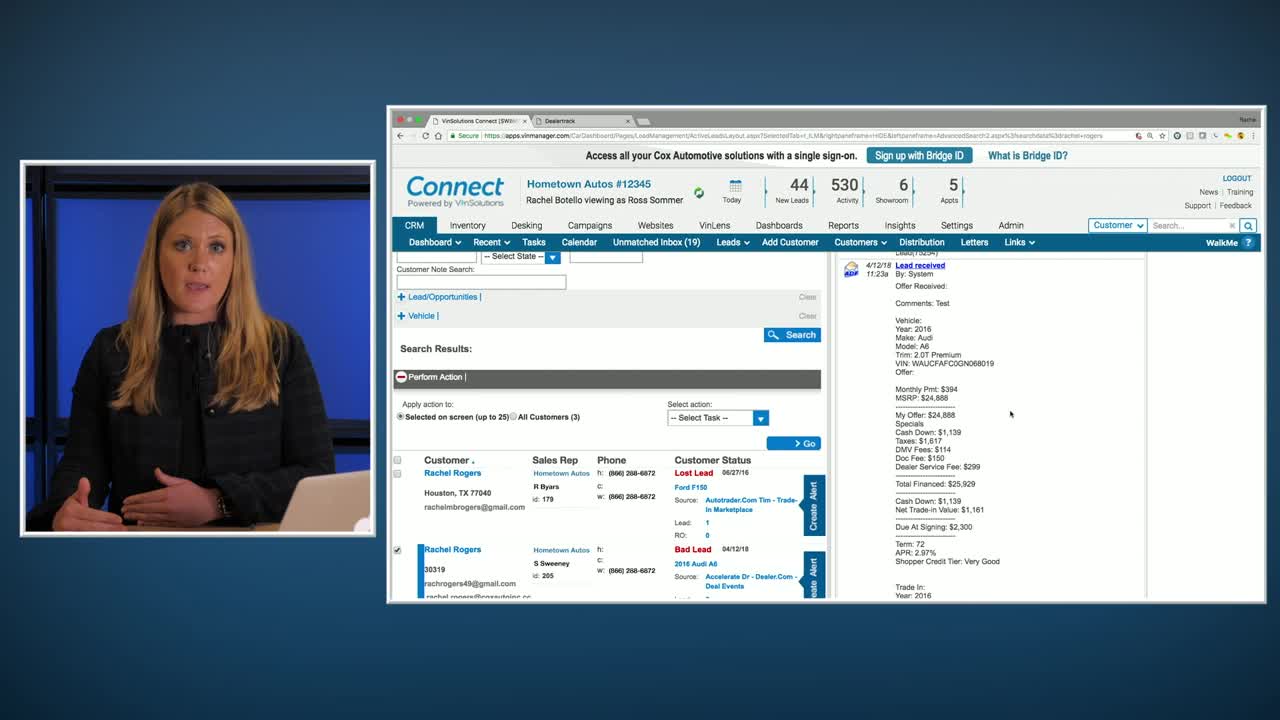Open the Insights tab
1280x720 pixels.
(x=899, y=226)
